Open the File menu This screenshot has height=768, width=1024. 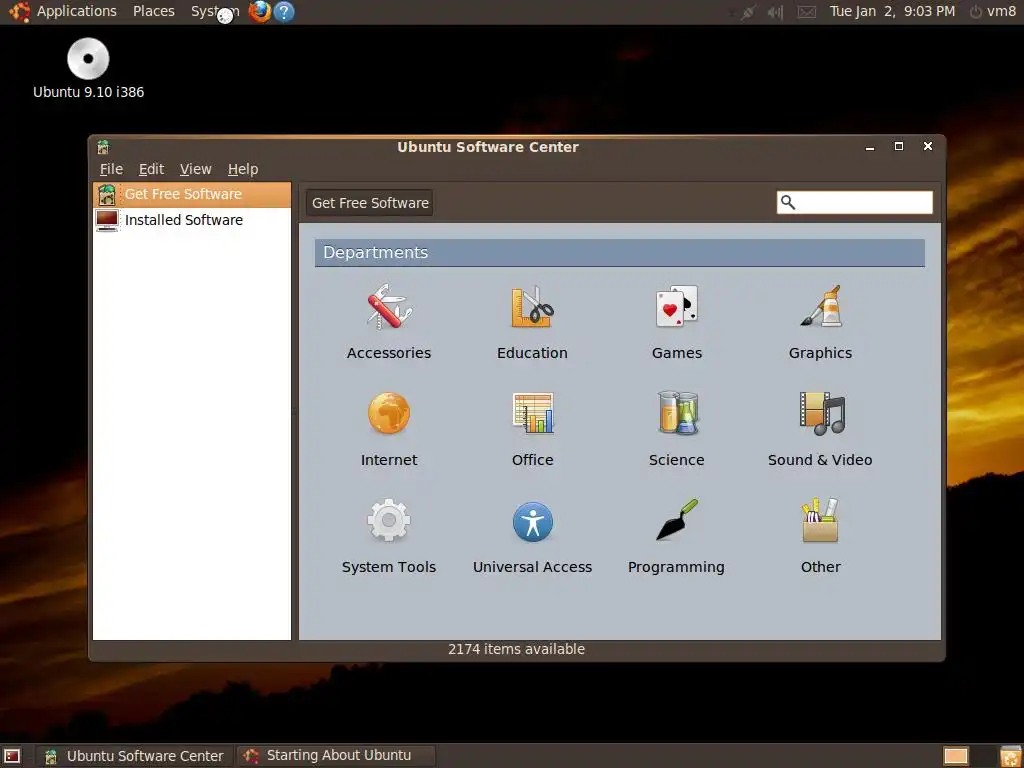(x=111, y=169)
